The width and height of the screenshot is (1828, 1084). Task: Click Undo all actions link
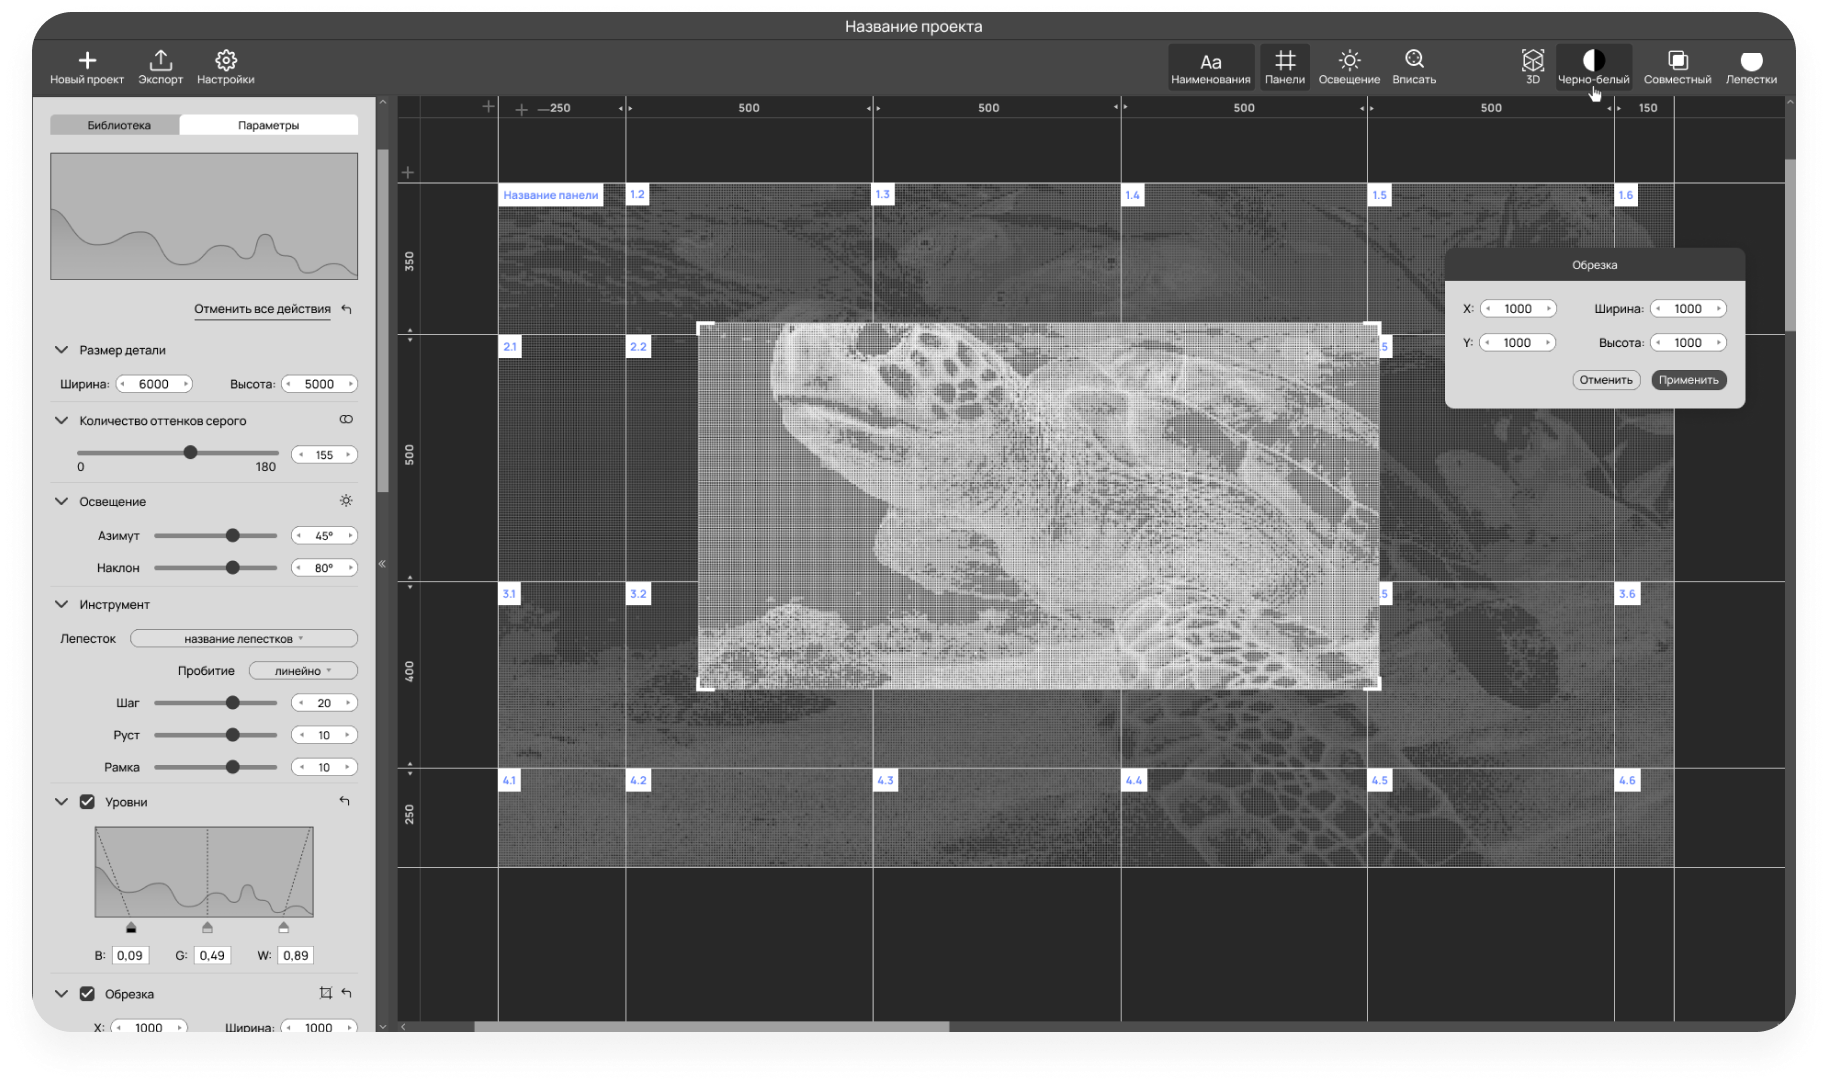(x=262, y=309)
